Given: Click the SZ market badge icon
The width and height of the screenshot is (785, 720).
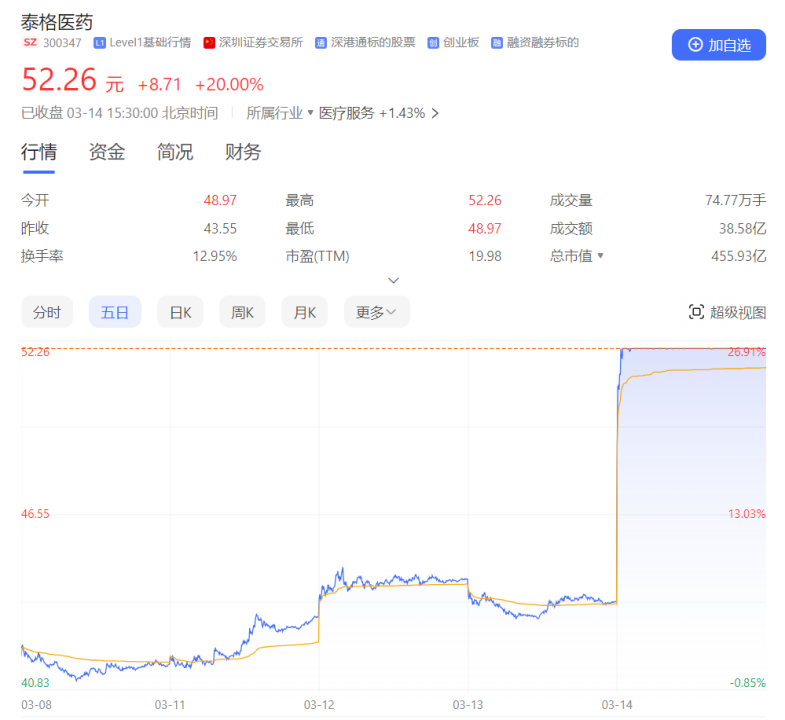Looking at the screenshot, I should tap(28, 43).
